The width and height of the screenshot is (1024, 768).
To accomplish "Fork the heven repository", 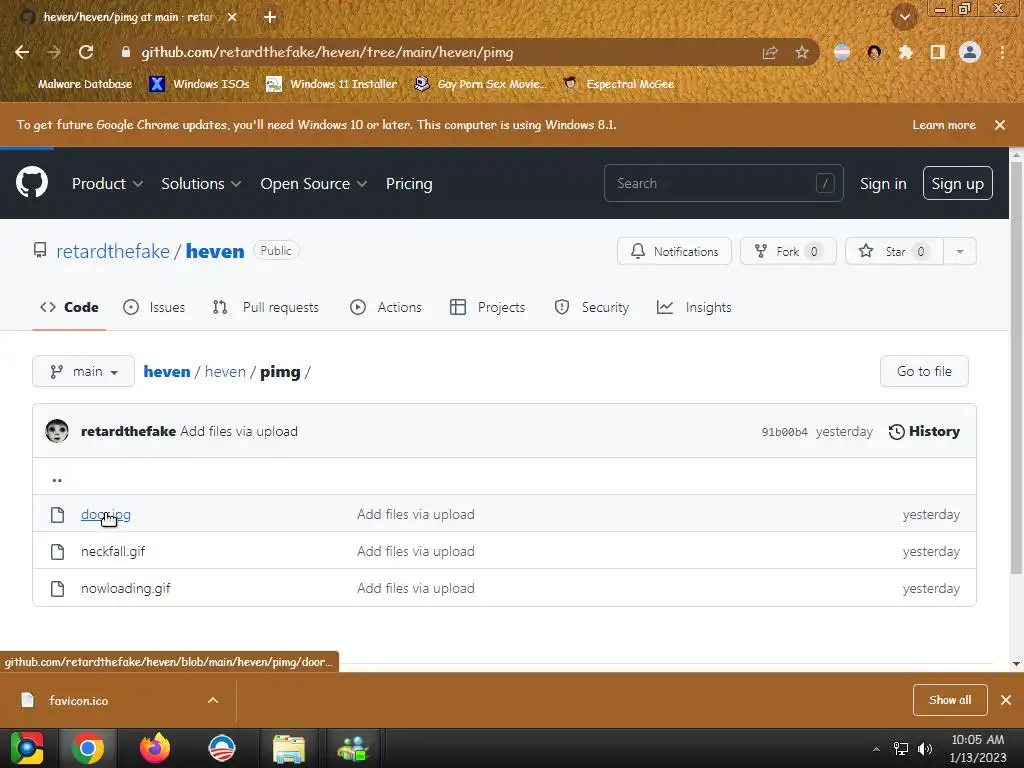I will click(788, 251).
